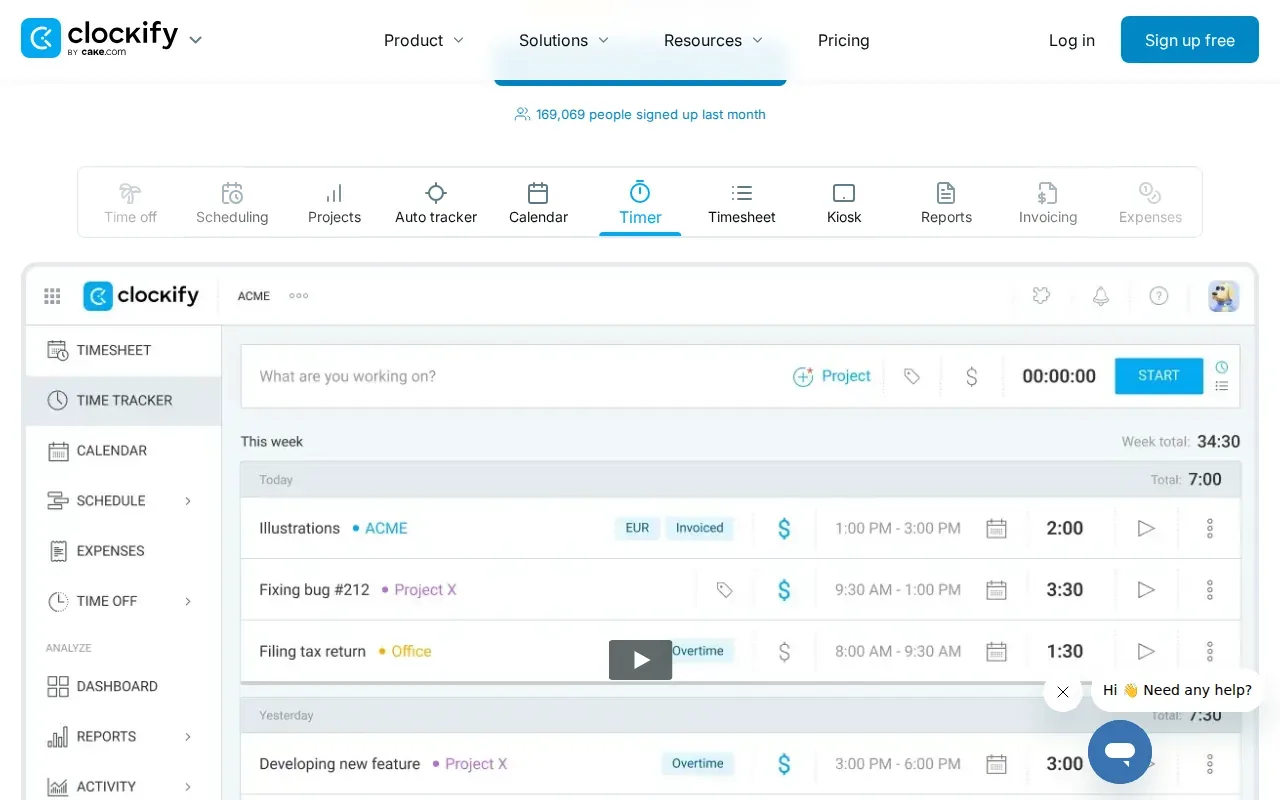This screenshot has height=800, width=1280.
Task: Open the ACME workspace options dots
Action: [299, 296]
